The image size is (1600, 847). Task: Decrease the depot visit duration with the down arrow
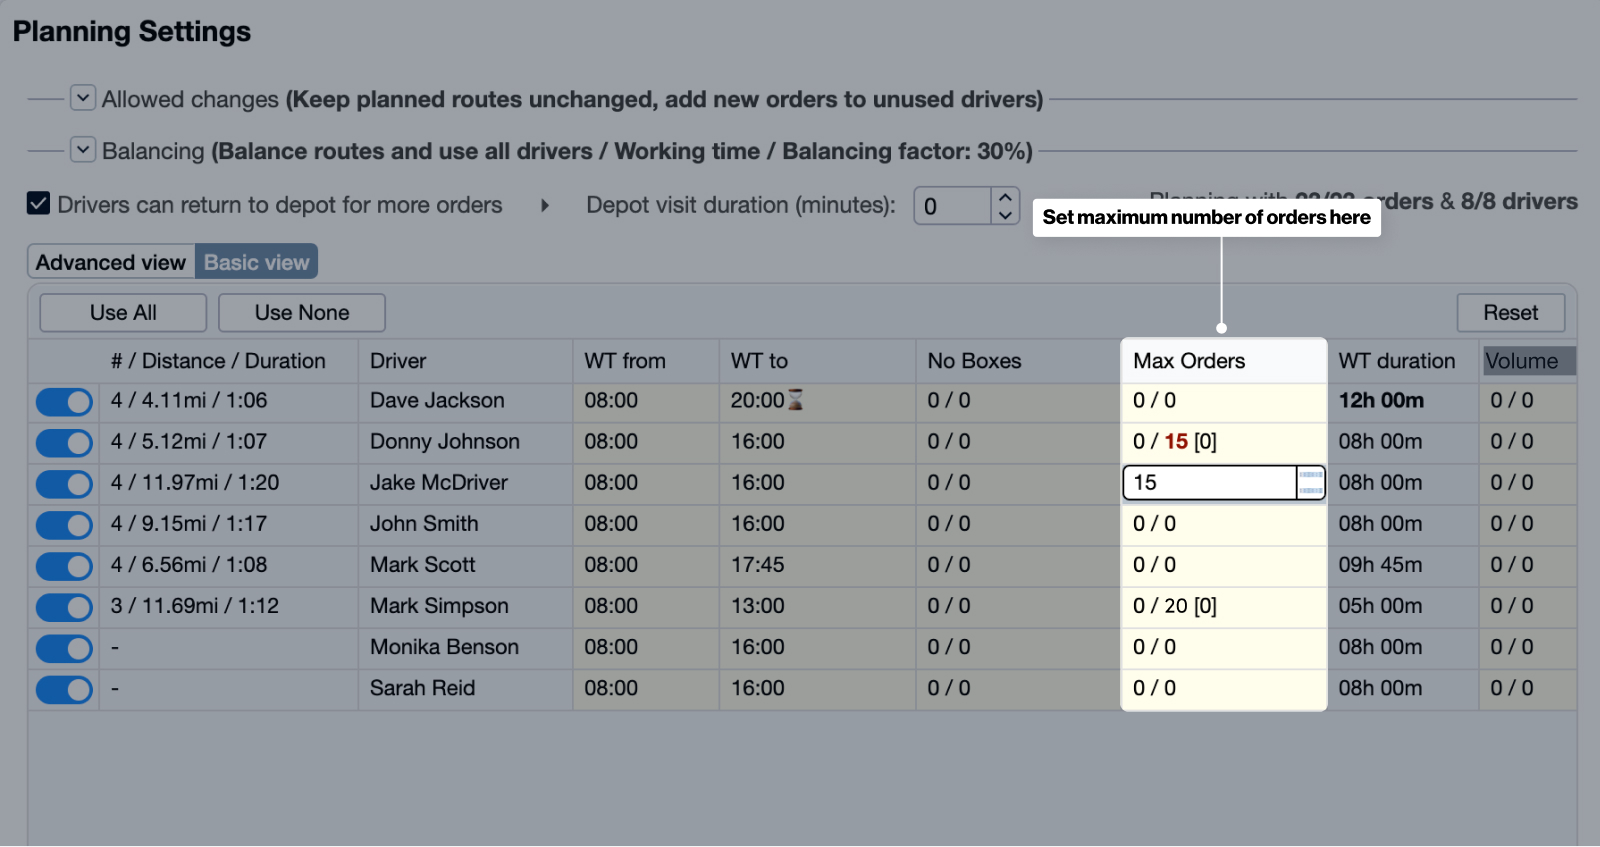1005,215
